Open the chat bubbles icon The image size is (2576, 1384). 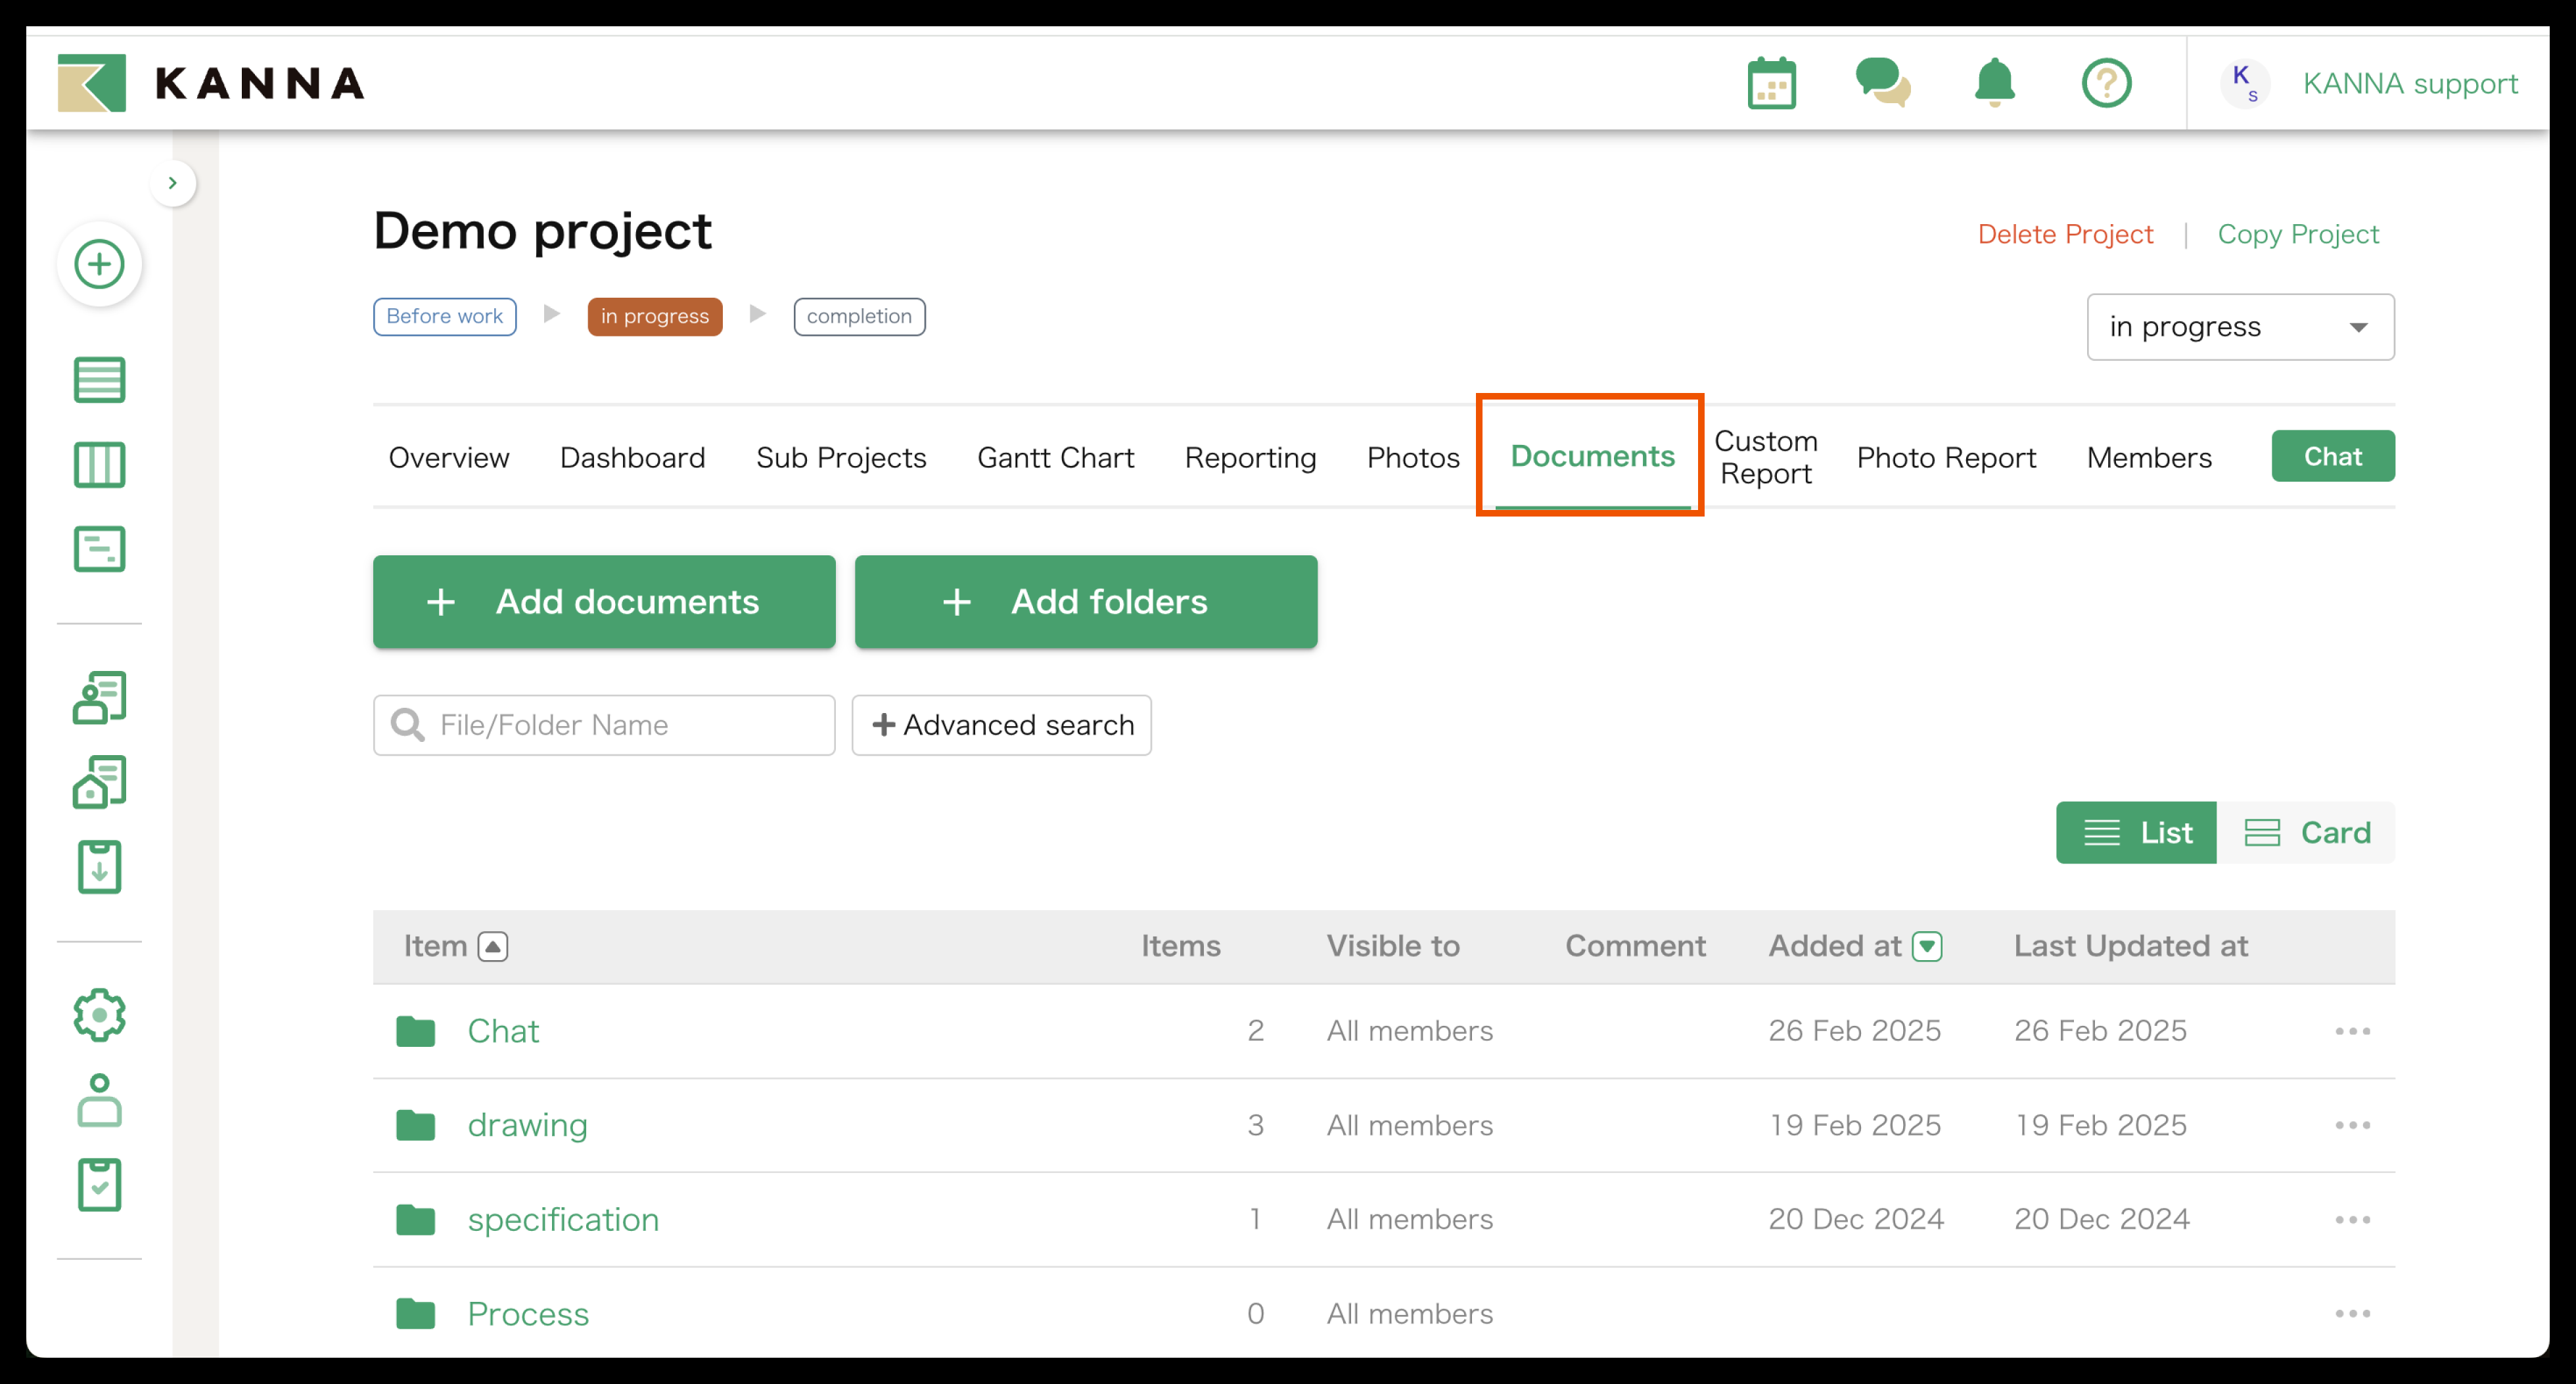coord(1882,83)
